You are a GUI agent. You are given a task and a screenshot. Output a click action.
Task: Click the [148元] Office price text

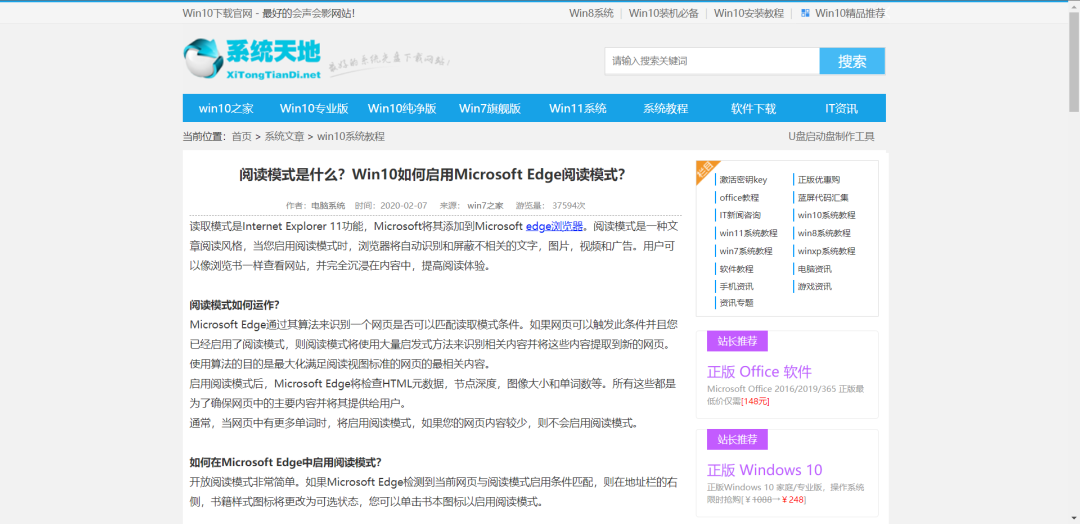755,401
